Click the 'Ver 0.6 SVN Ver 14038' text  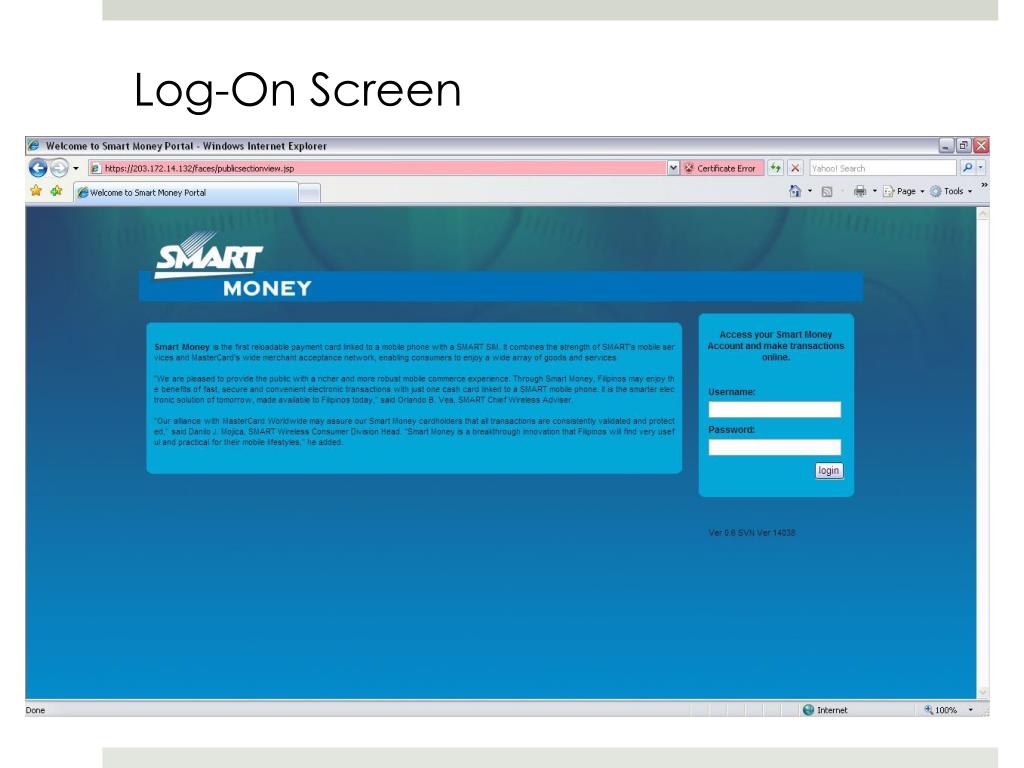coord(752,533)
